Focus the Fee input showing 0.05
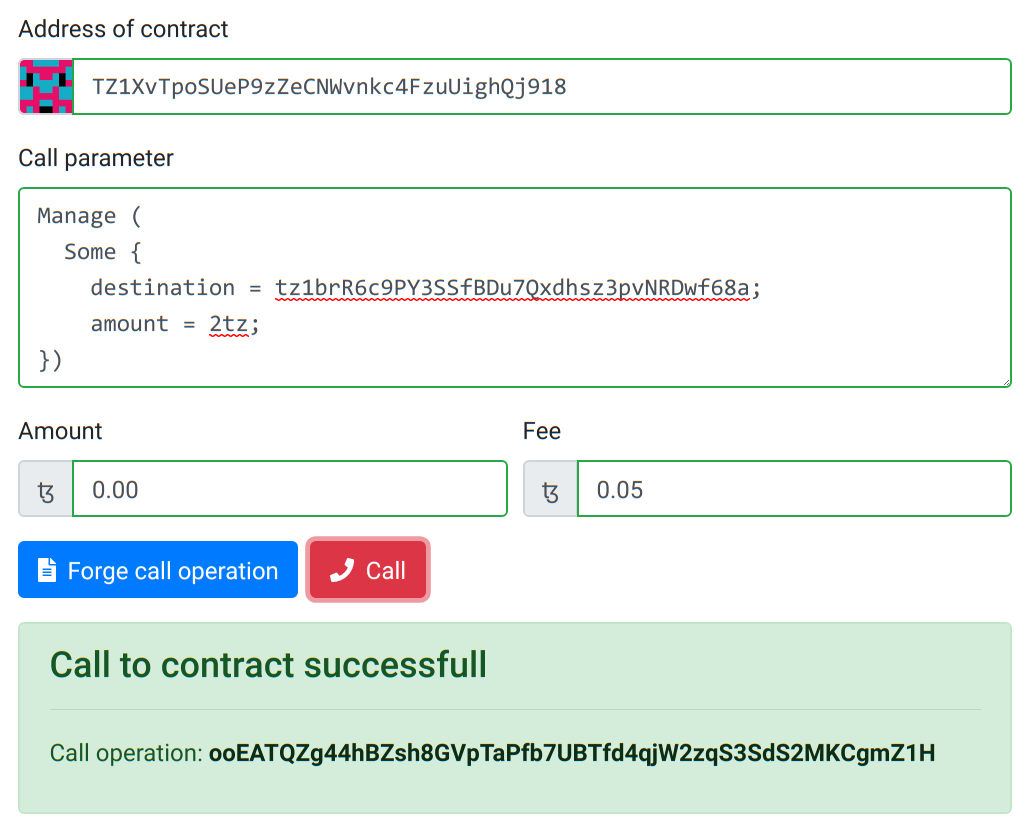This screenshot has height=834, width=1032. point(793,490)
